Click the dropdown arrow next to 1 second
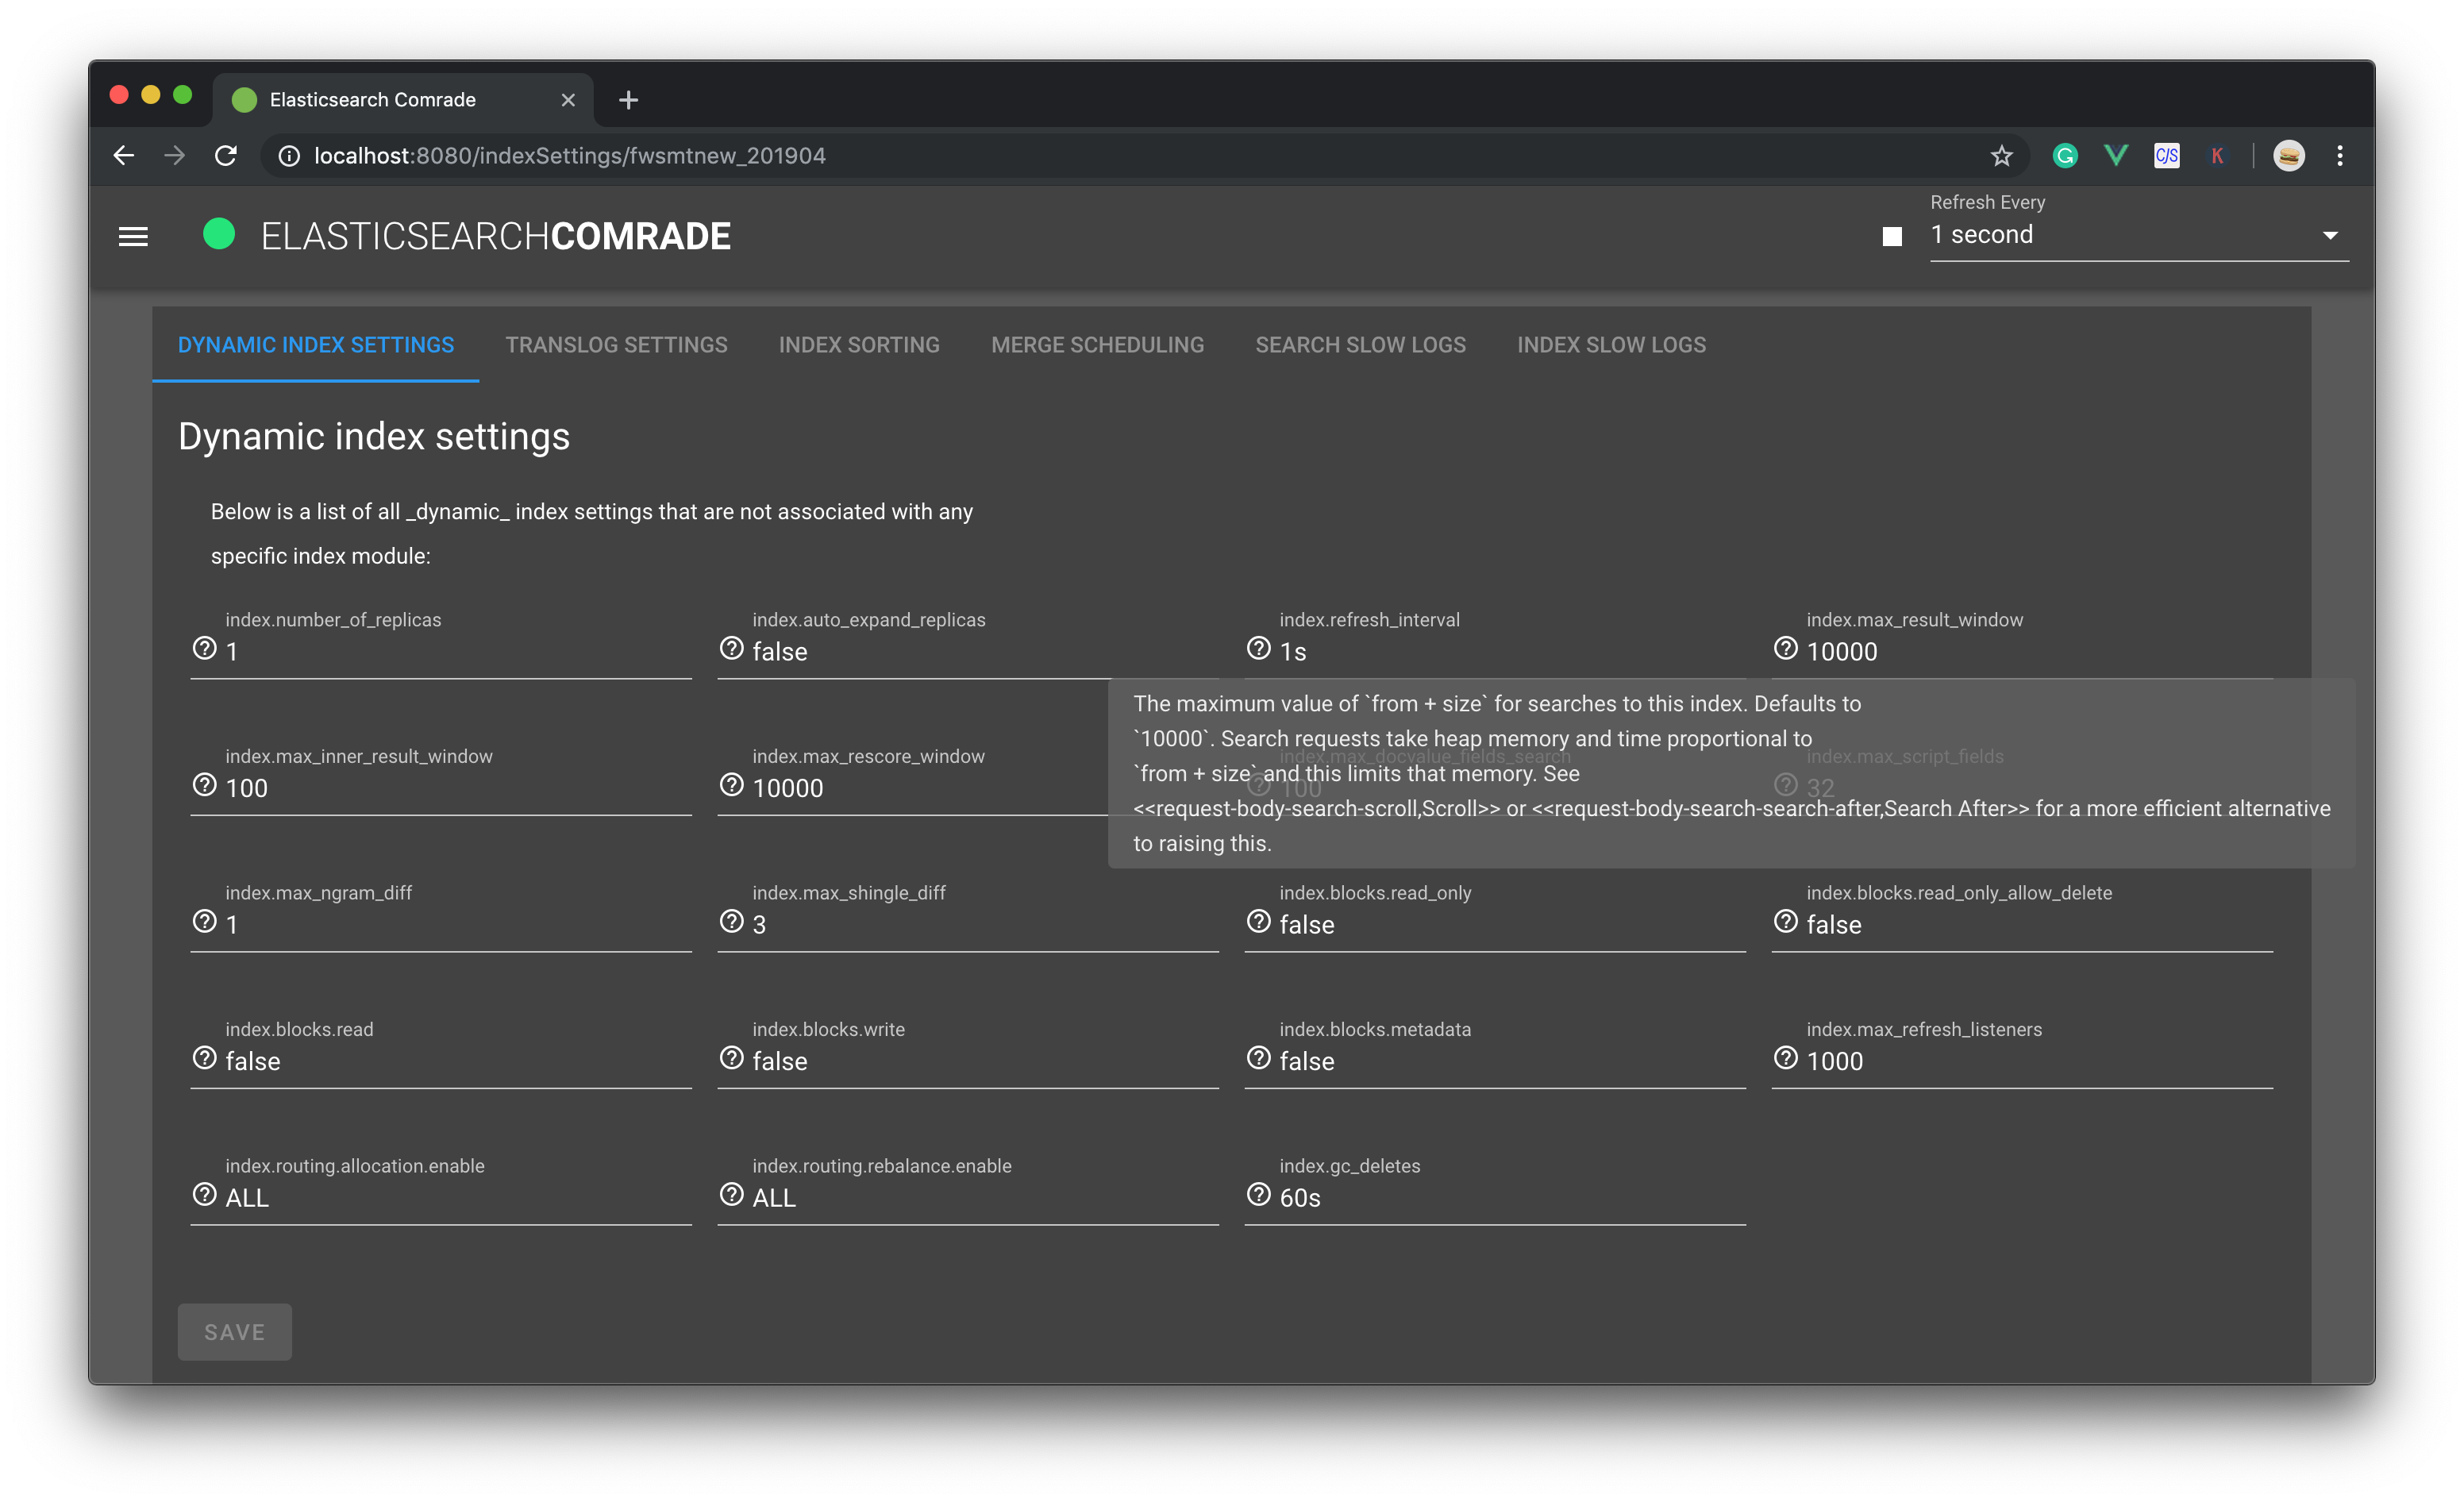The height and width of the screenshot is (1502, 2464). [x=2330, y=236]
